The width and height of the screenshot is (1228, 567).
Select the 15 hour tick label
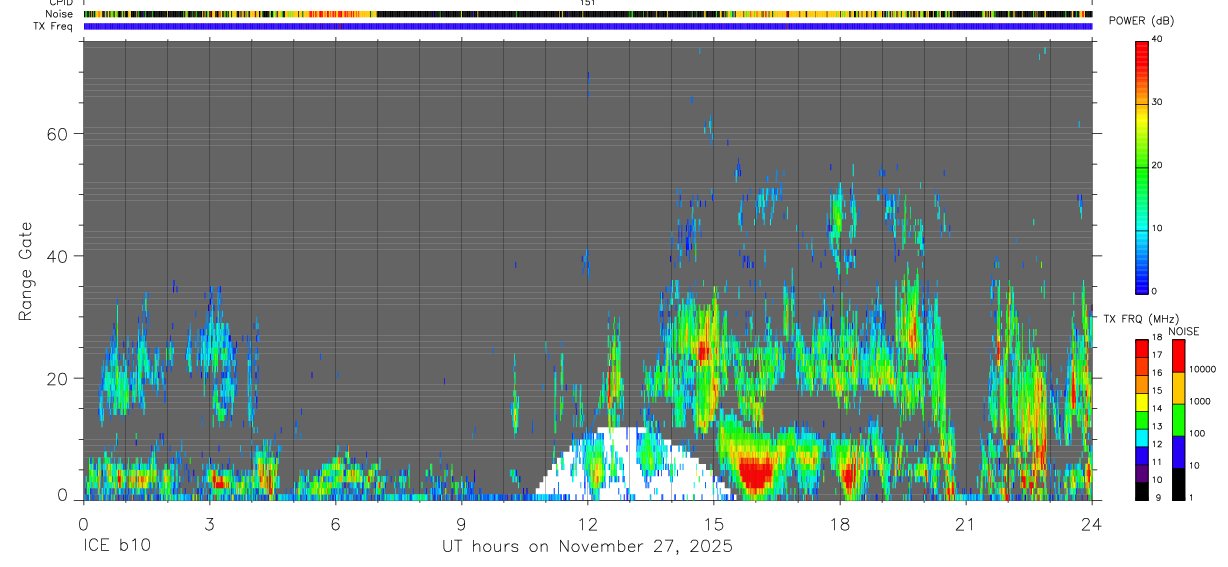pyautogui.click(x=713, y=524)
